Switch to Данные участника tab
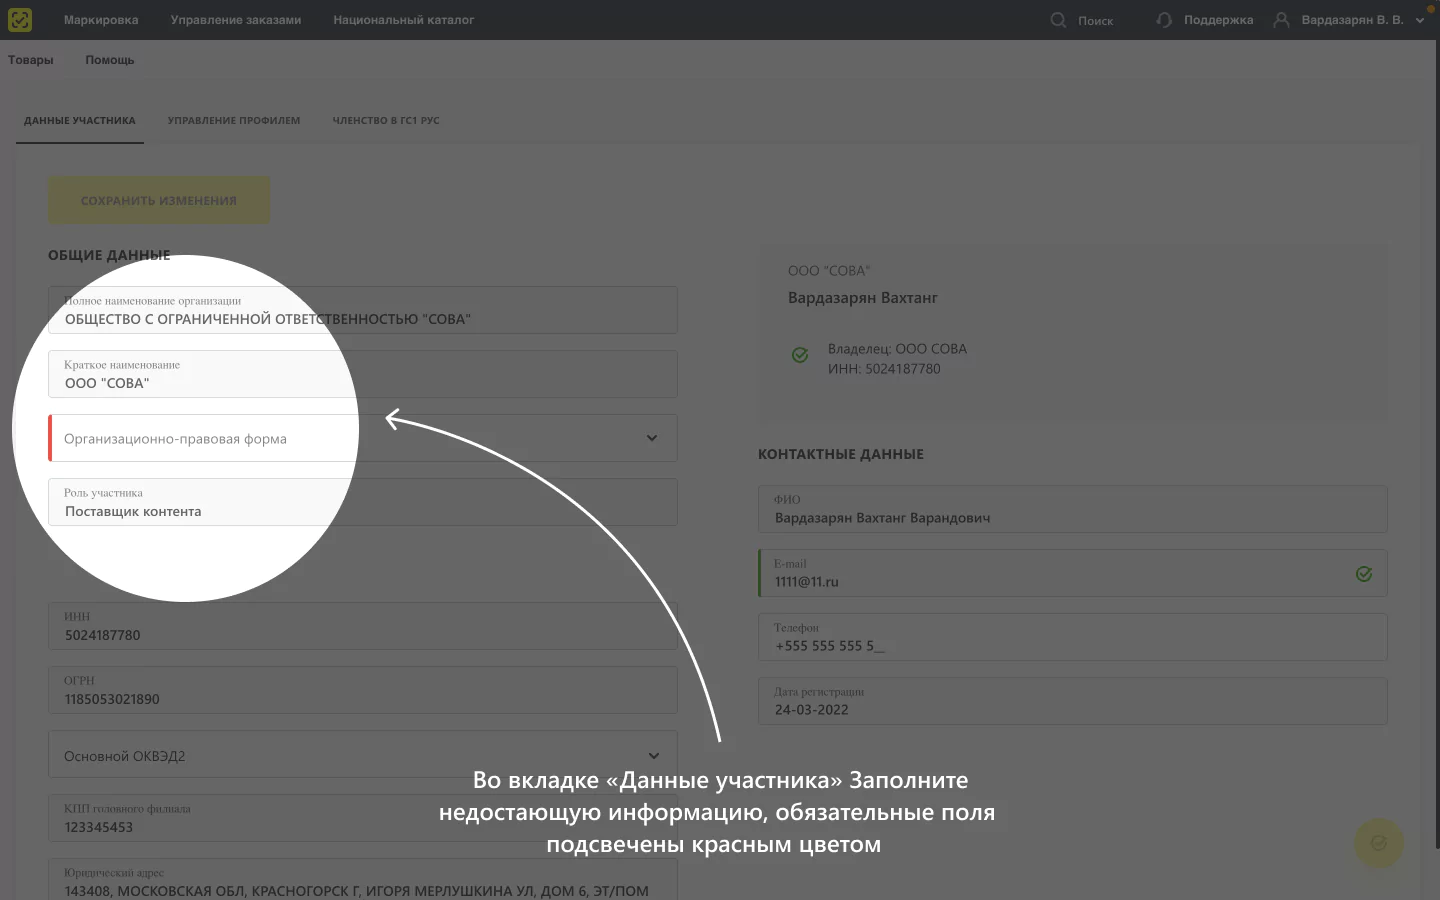 point(80,121)
